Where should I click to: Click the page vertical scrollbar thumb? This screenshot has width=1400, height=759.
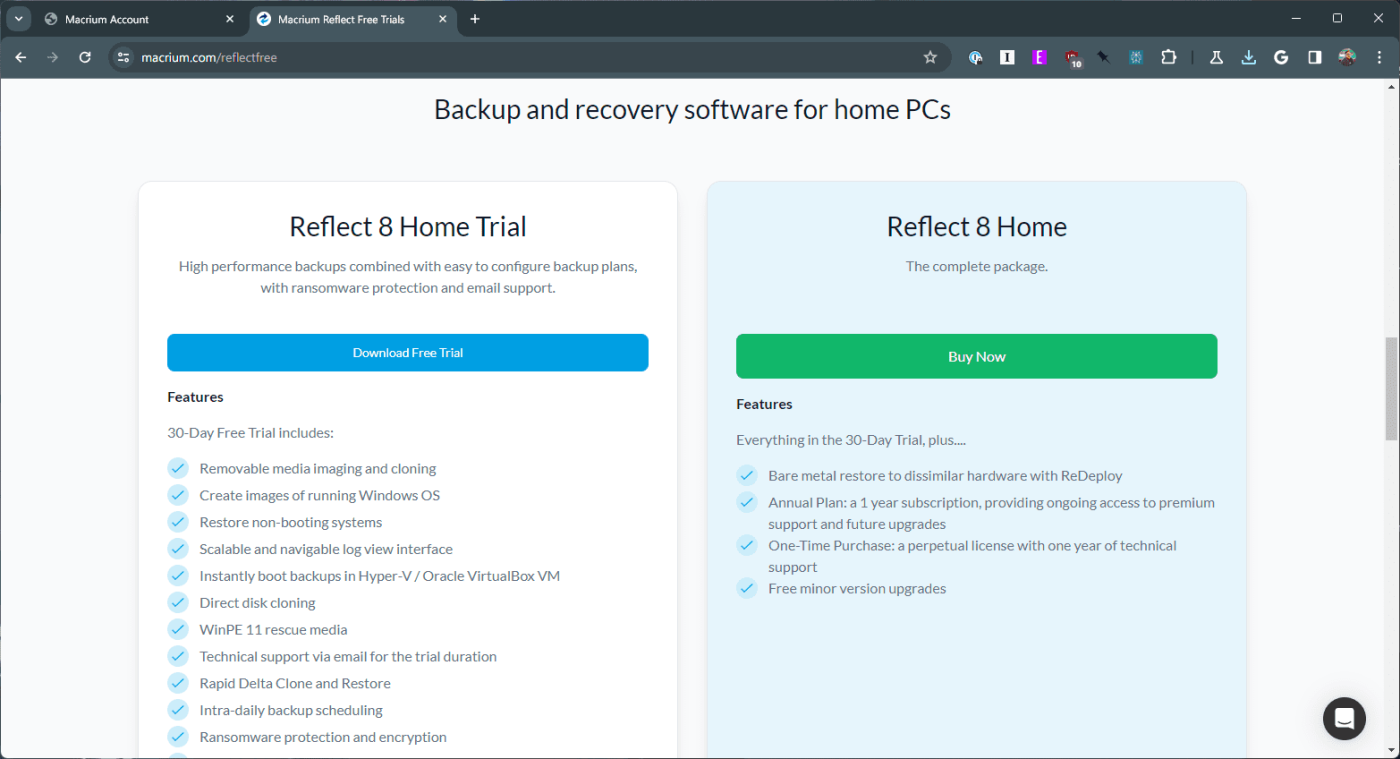(1391, 389)
